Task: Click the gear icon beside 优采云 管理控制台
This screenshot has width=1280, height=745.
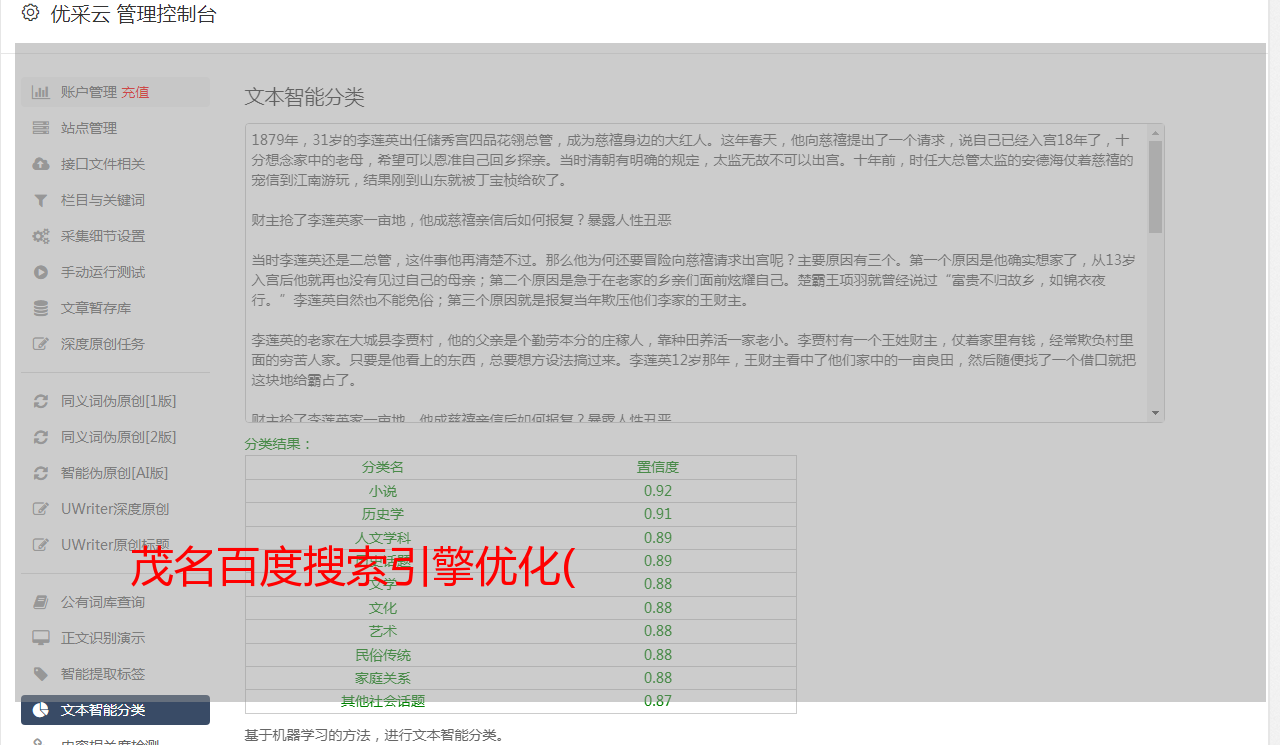Action: click(x=30, y=14)
